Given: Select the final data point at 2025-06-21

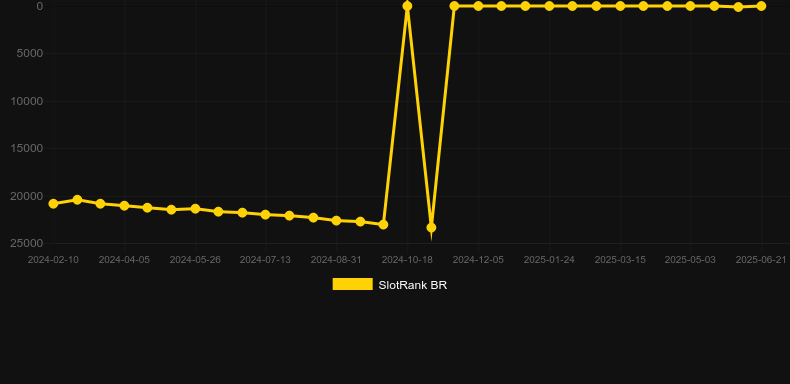Looking at the screenshot, I should point(761,6).
